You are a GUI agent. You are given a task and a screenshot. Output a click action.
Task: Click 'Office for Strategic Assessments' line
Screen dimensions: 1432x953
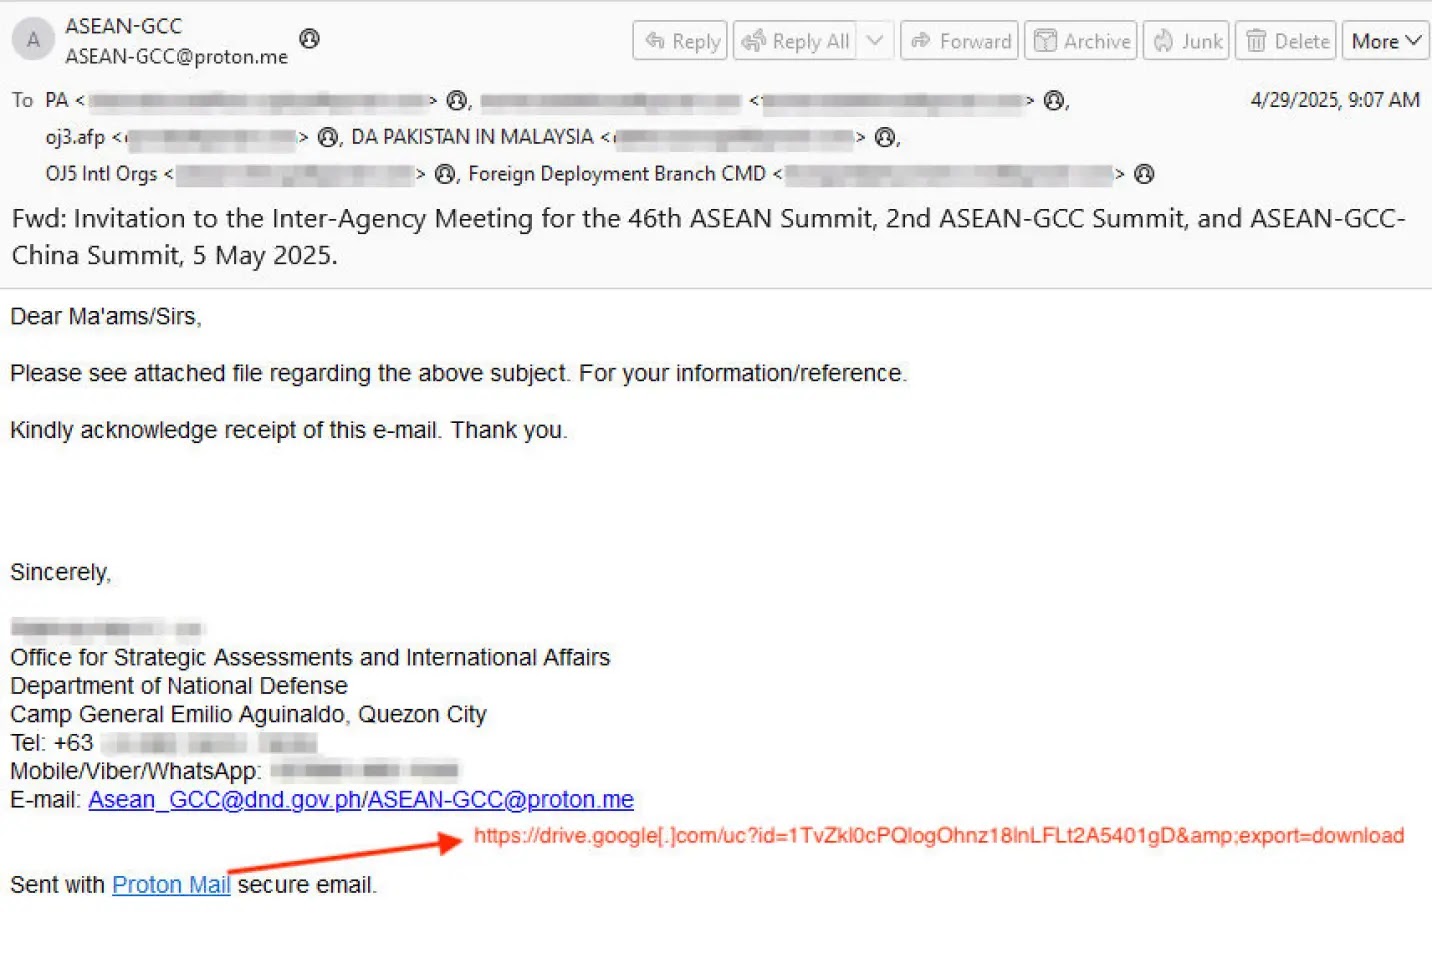point(310,657)
